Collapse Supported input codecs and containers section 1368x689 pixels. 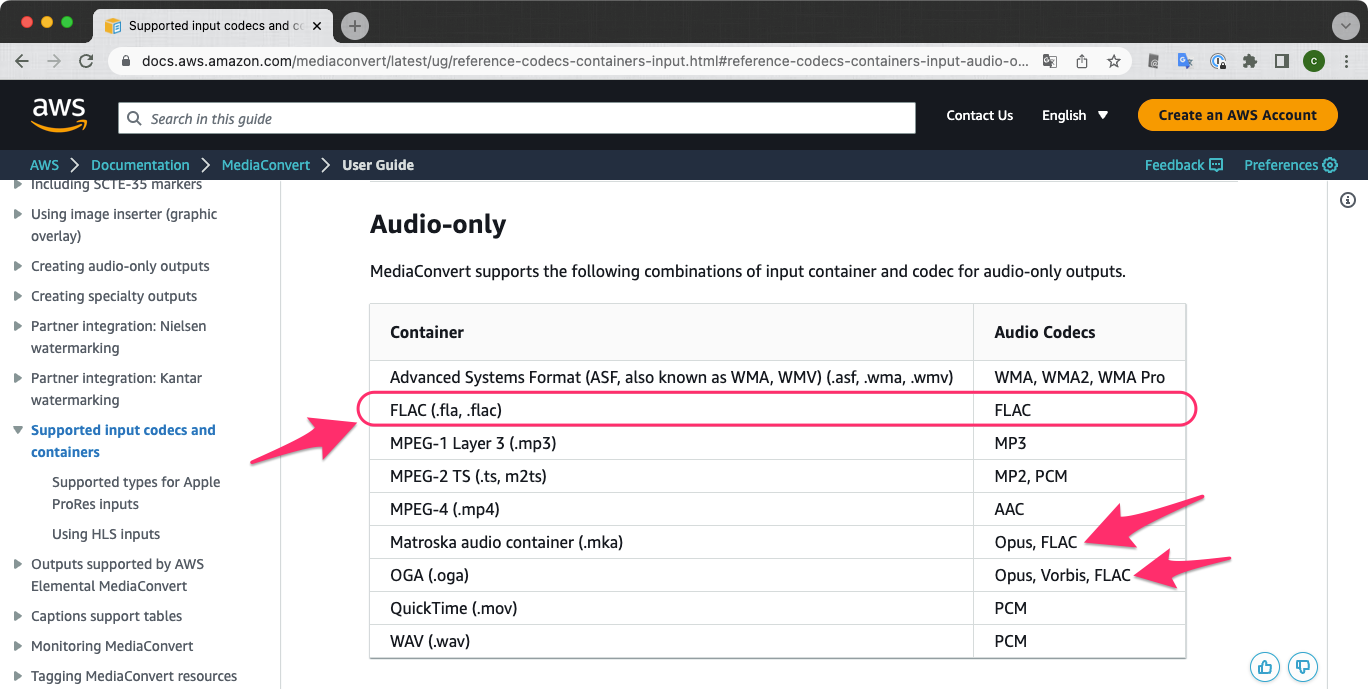18,430
